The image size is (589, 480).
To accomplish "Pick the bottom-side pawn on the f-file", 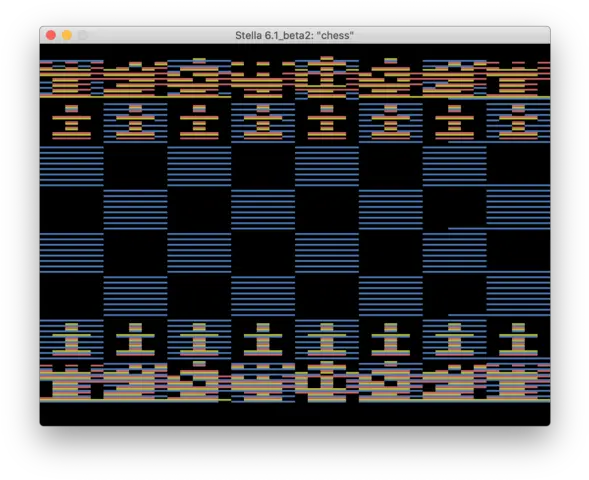I will tap(391, 340).
